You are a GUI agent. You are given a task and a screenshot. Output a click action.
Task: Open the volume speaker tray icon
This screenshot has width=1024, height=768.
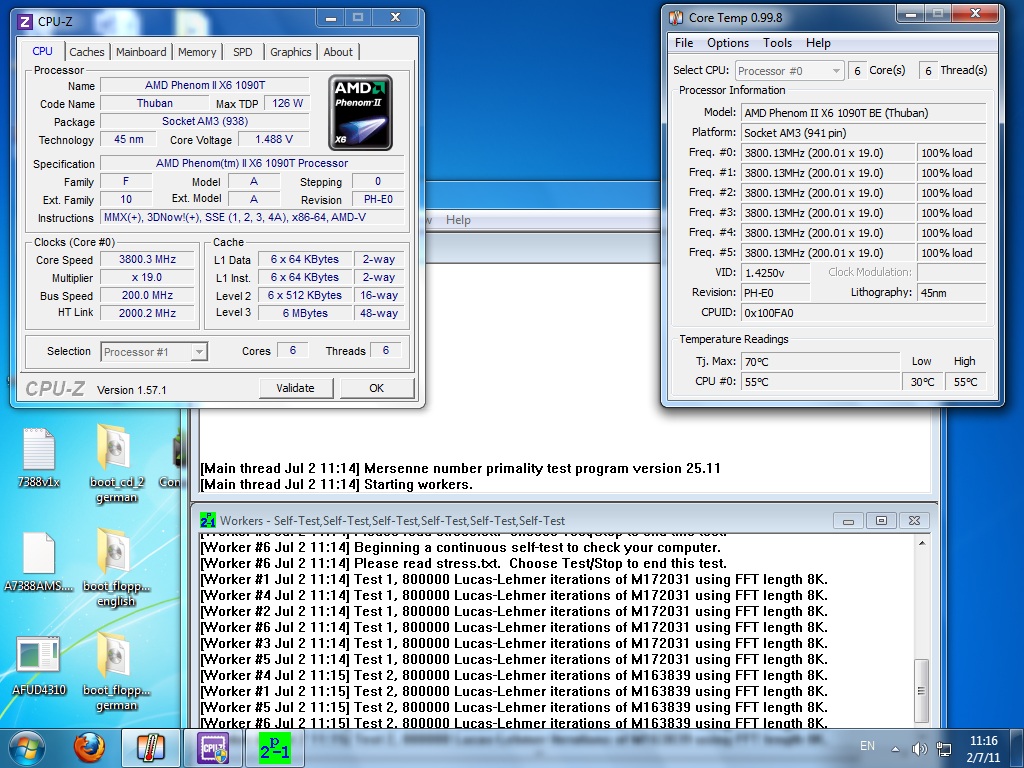click(920, 749)
